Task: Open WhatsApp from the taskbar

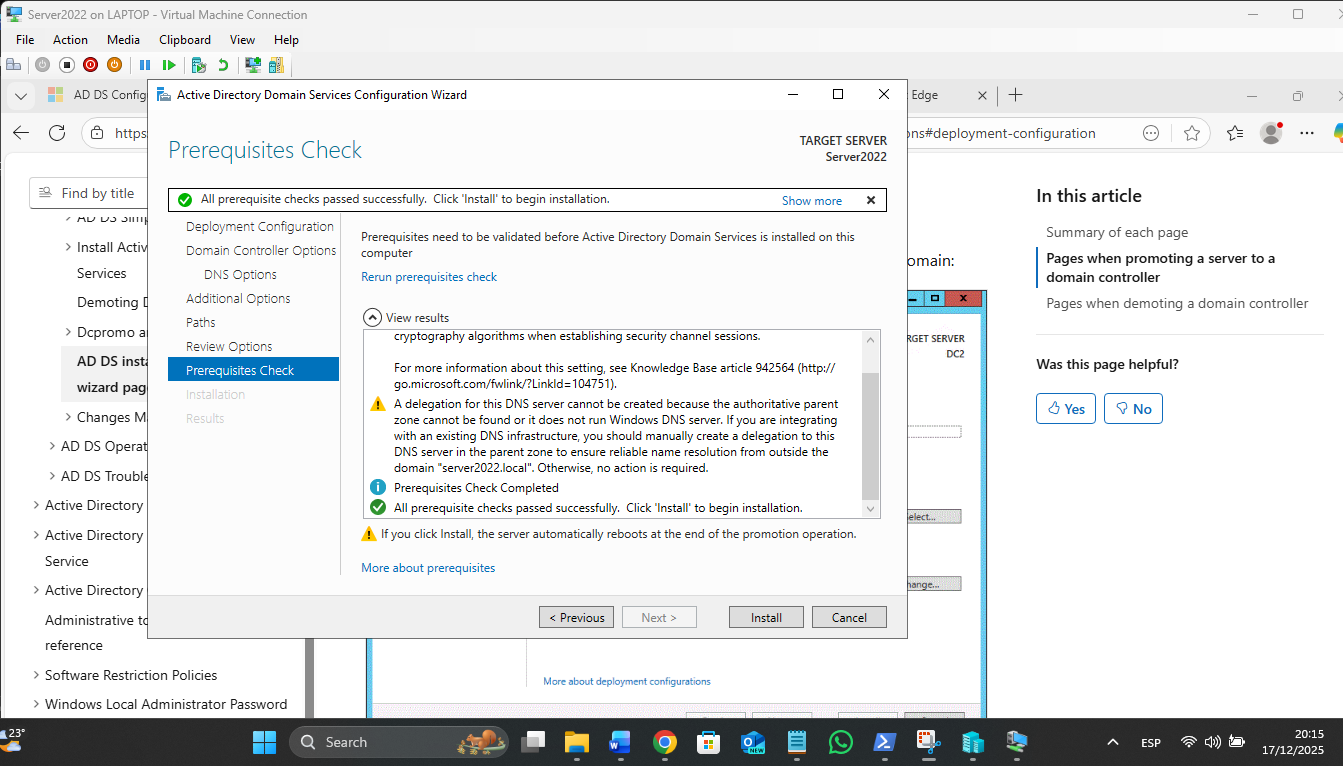Action: (x=841, y=742)
